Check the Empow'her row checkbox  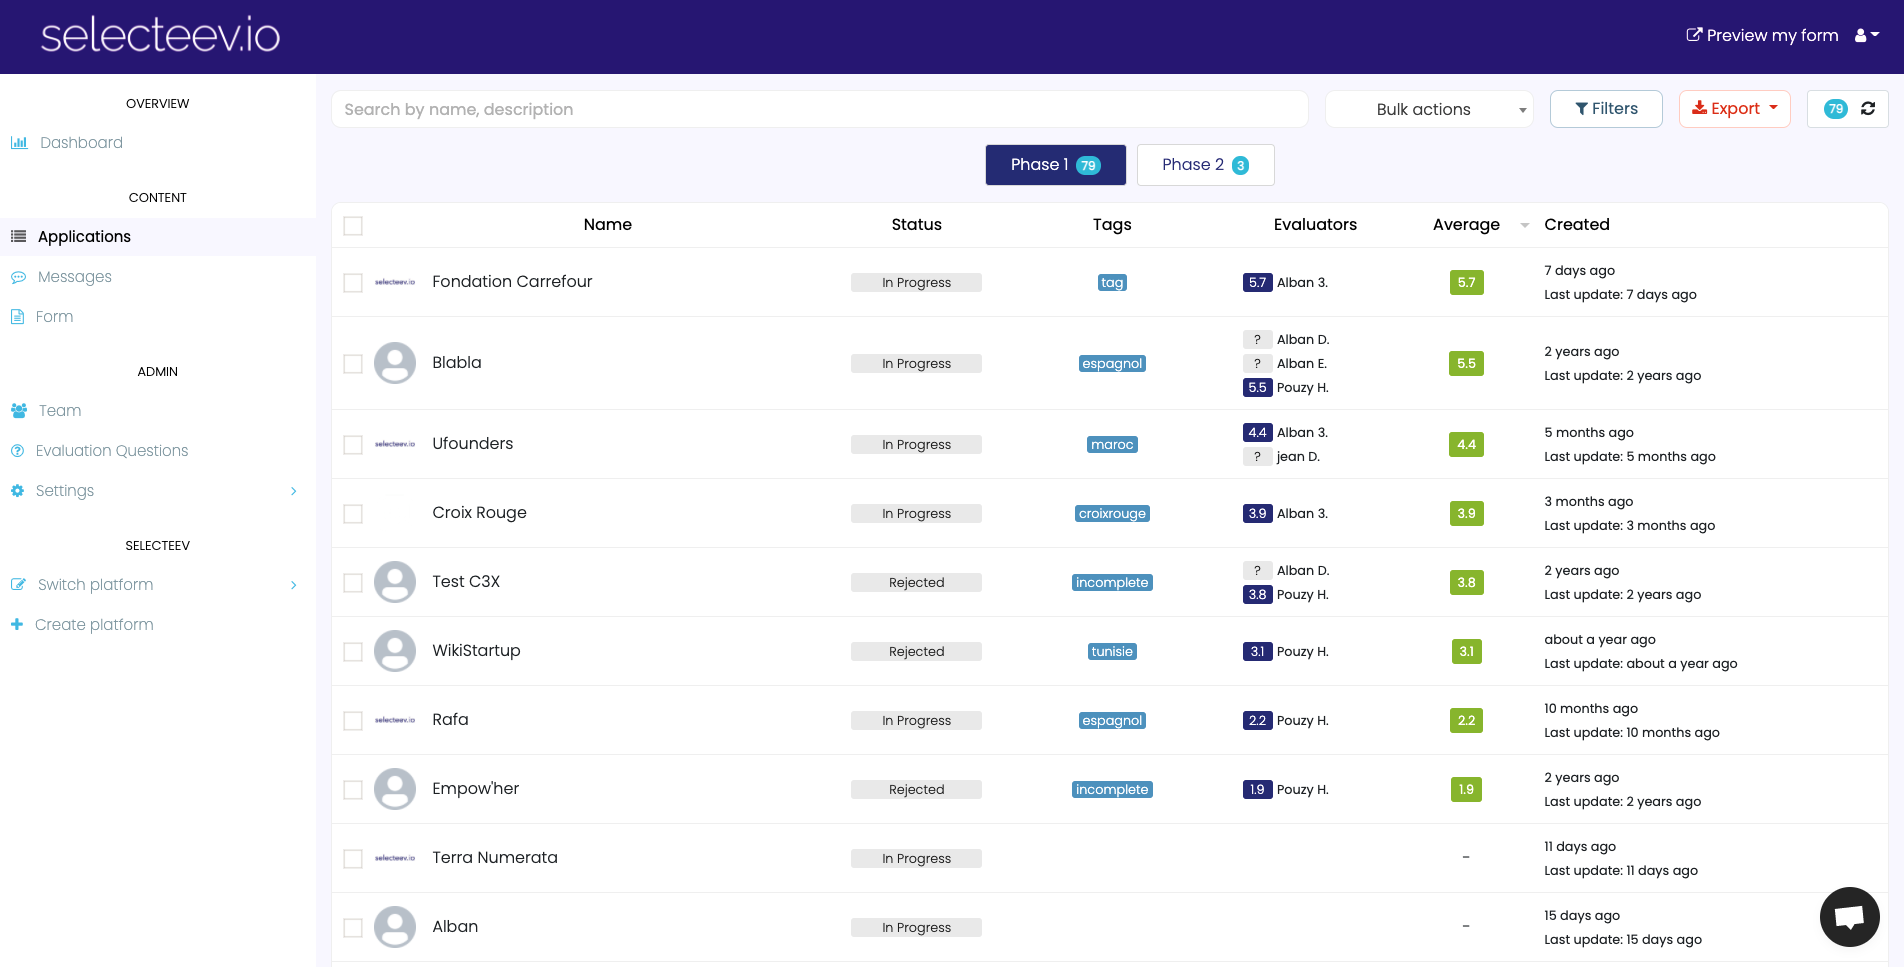[x=353, y=790]
